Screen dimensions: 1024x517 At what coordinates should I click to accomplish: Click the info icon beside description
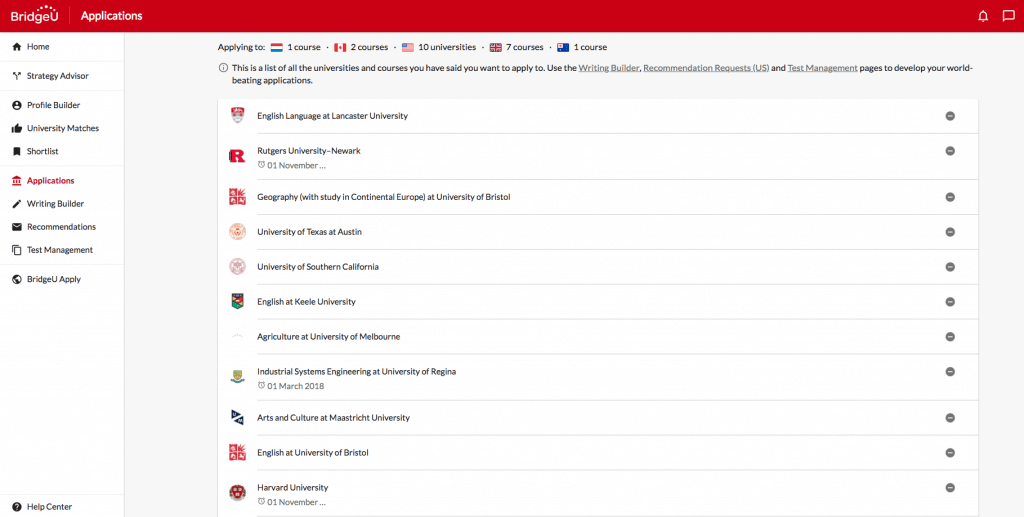[223, 68]
